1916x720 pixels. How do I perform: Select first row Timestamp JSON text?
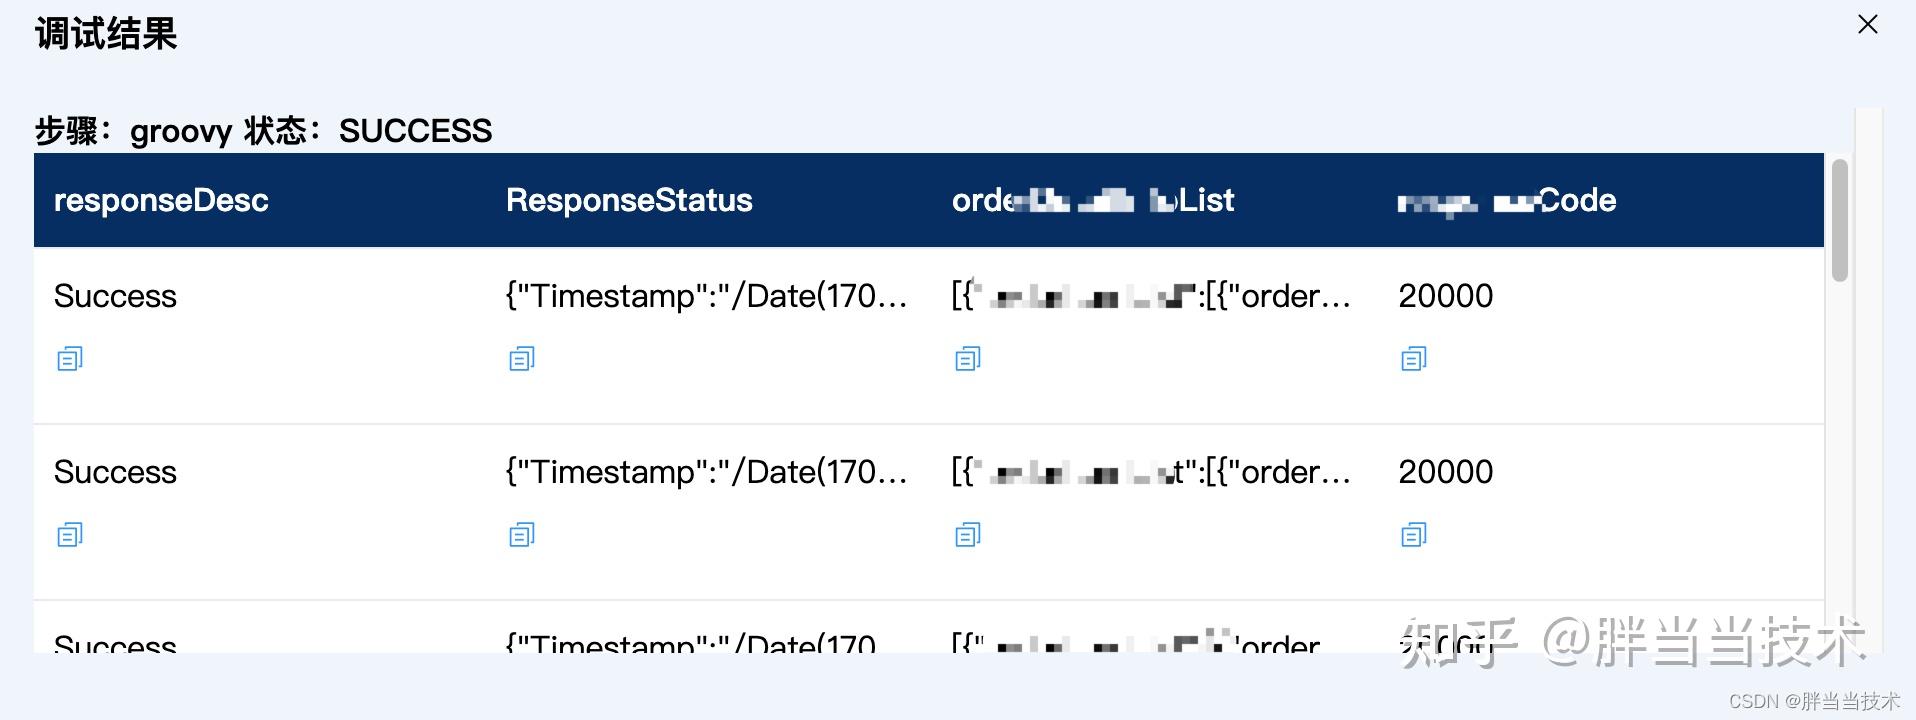[706, 296]
